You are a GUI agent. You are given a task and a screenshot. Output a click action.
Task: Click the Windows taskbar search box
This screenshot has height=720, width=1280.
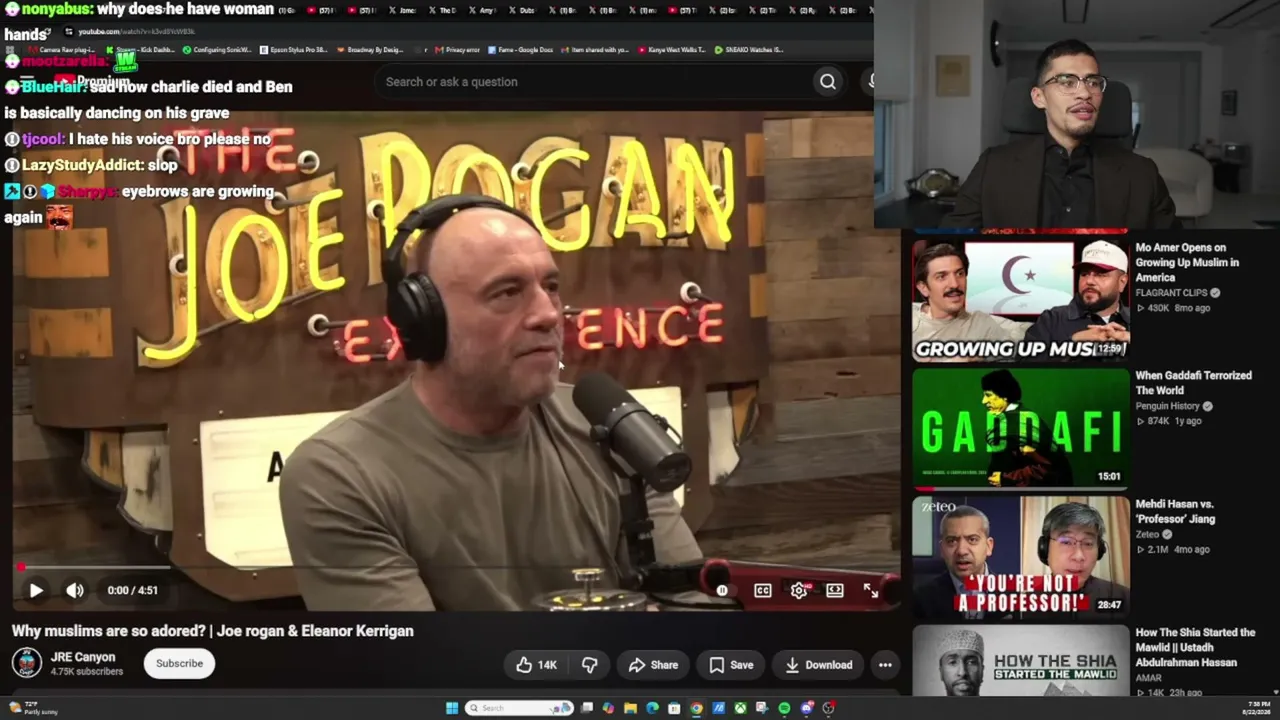point(518,708)
